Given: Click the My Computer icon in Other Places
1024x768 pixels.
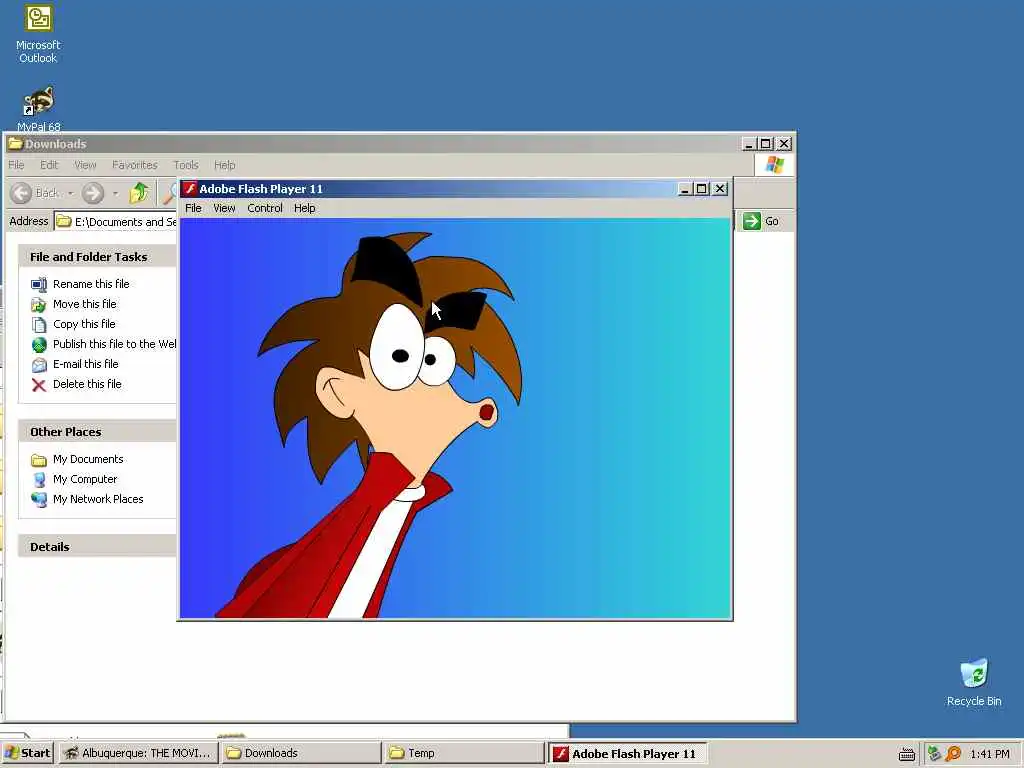Looking at the screenshot, I should [x=39, y=479].
